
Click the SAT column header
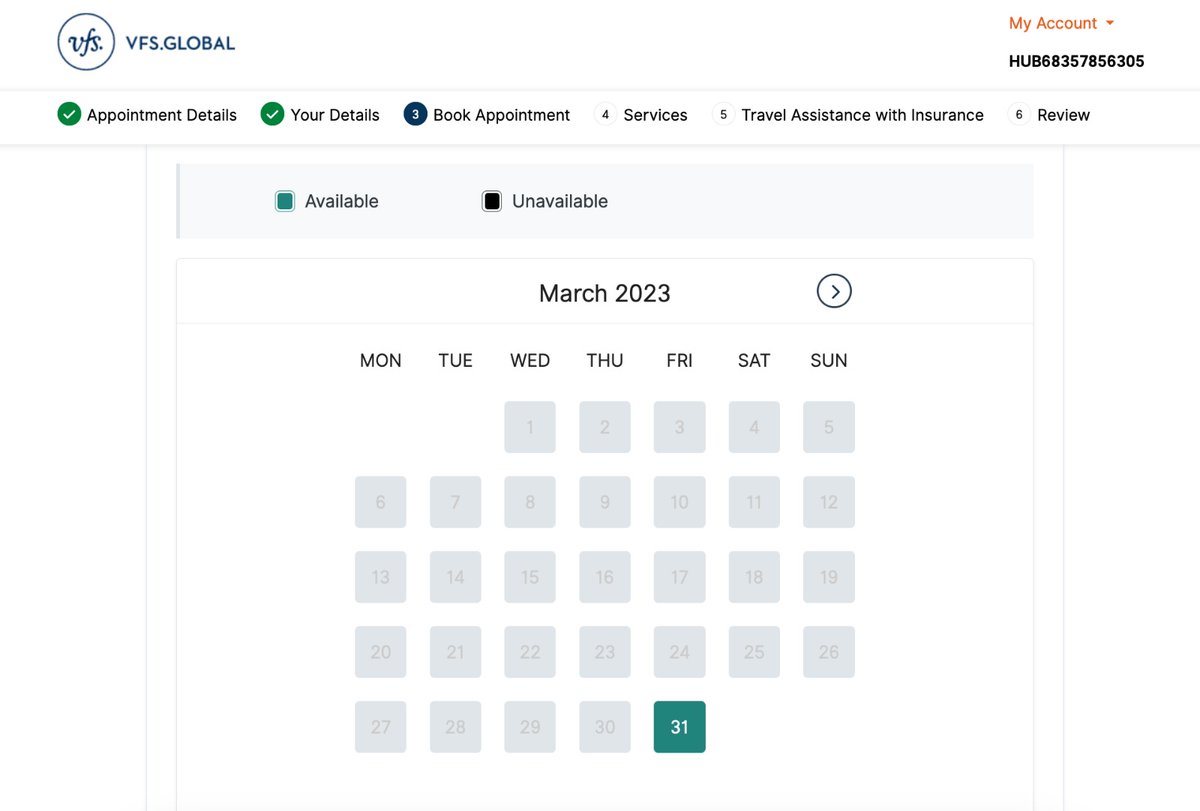(754, 361)
